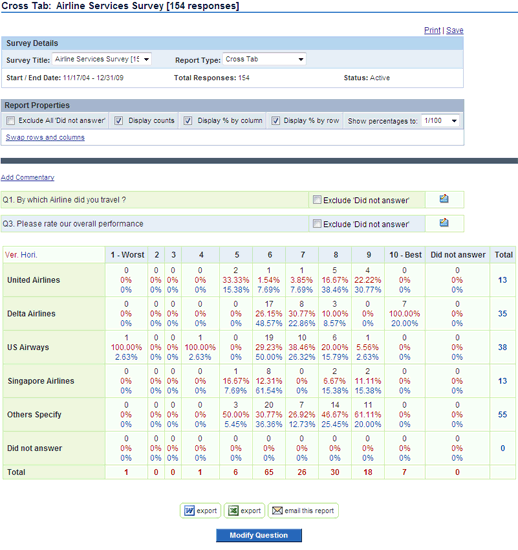Click the 61.11% value in Others Specify row
518x550 pixels.
tap(368, 415)
